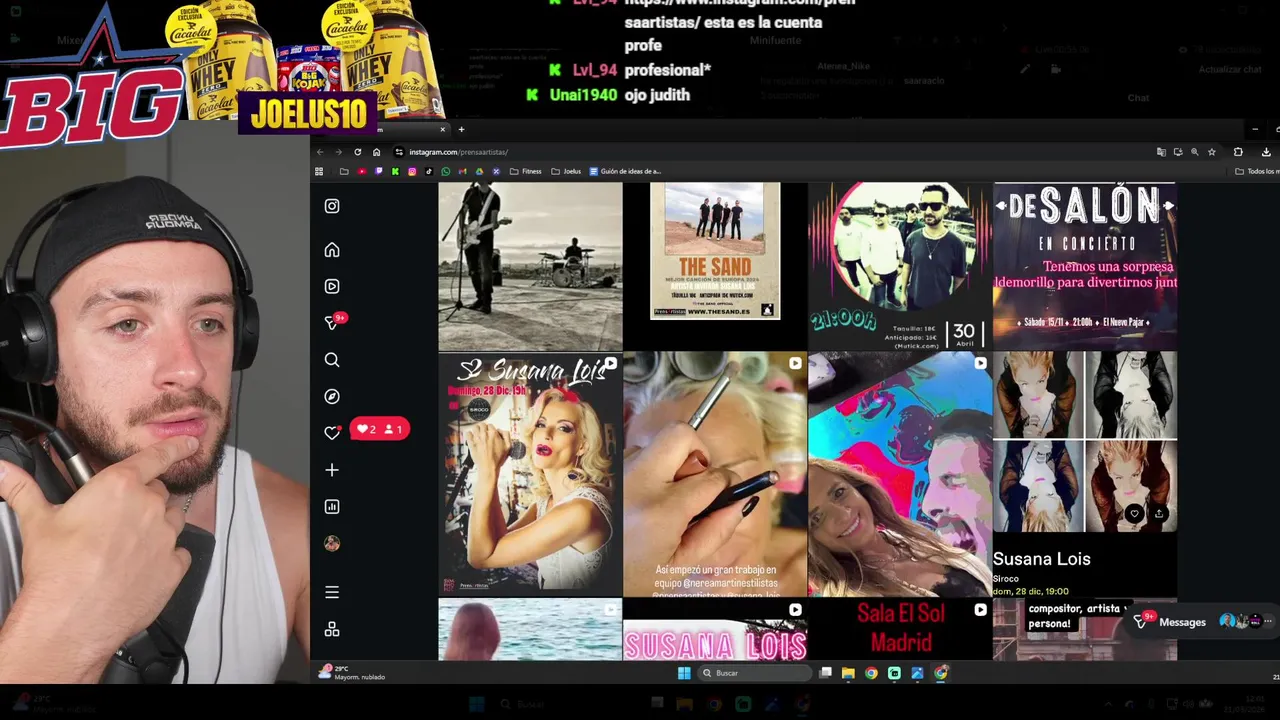Like the Siroco event post heart icon
Screen dimensions: 1280x720
pyautogui.click(x=1134, y=514)
